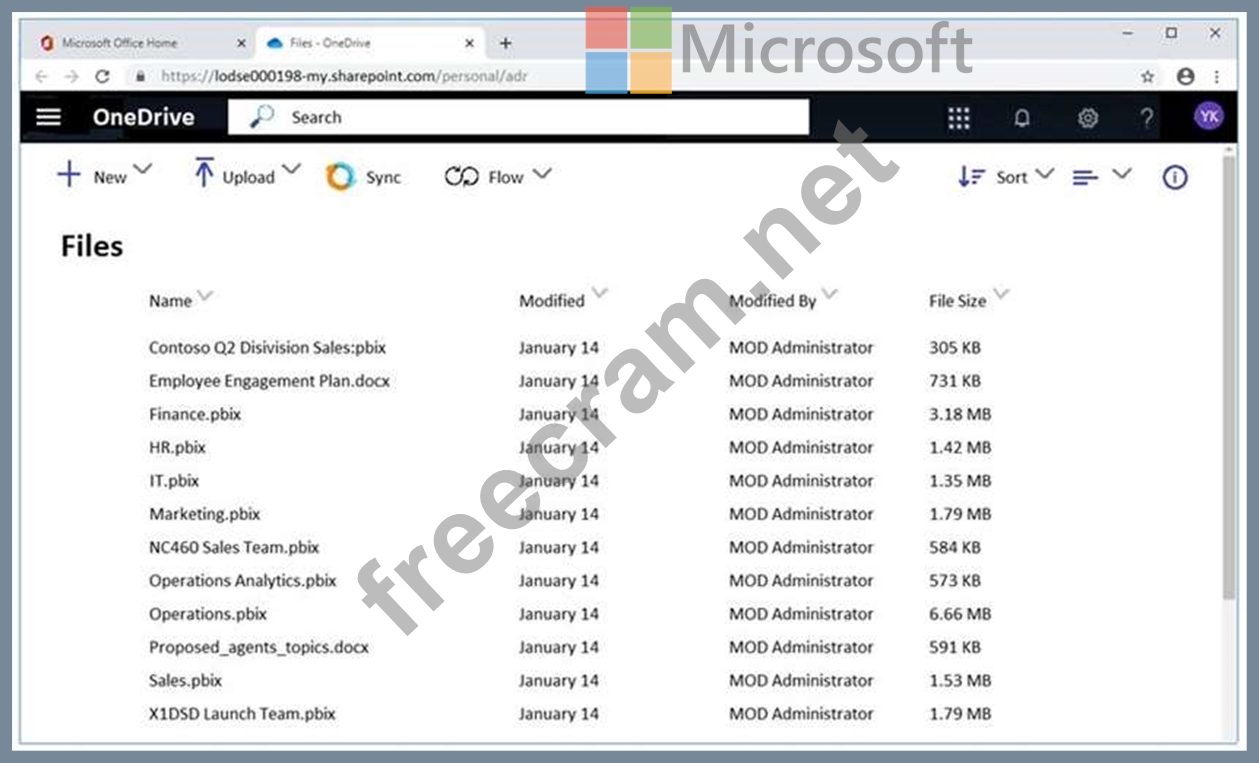Expand the New dropdown

[142, 170]
